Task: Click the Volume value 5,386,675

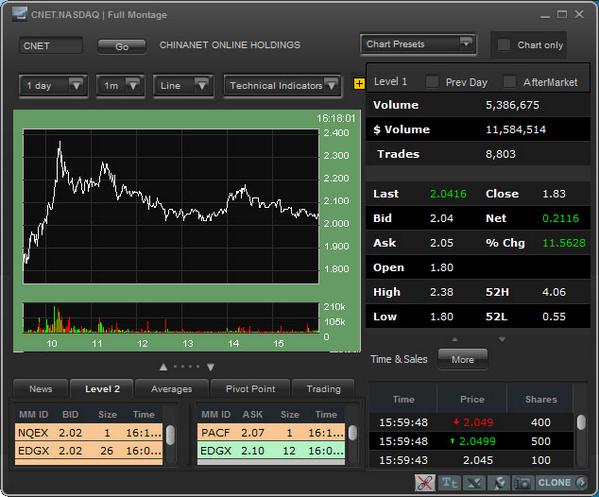Action: tap(512, 105)
